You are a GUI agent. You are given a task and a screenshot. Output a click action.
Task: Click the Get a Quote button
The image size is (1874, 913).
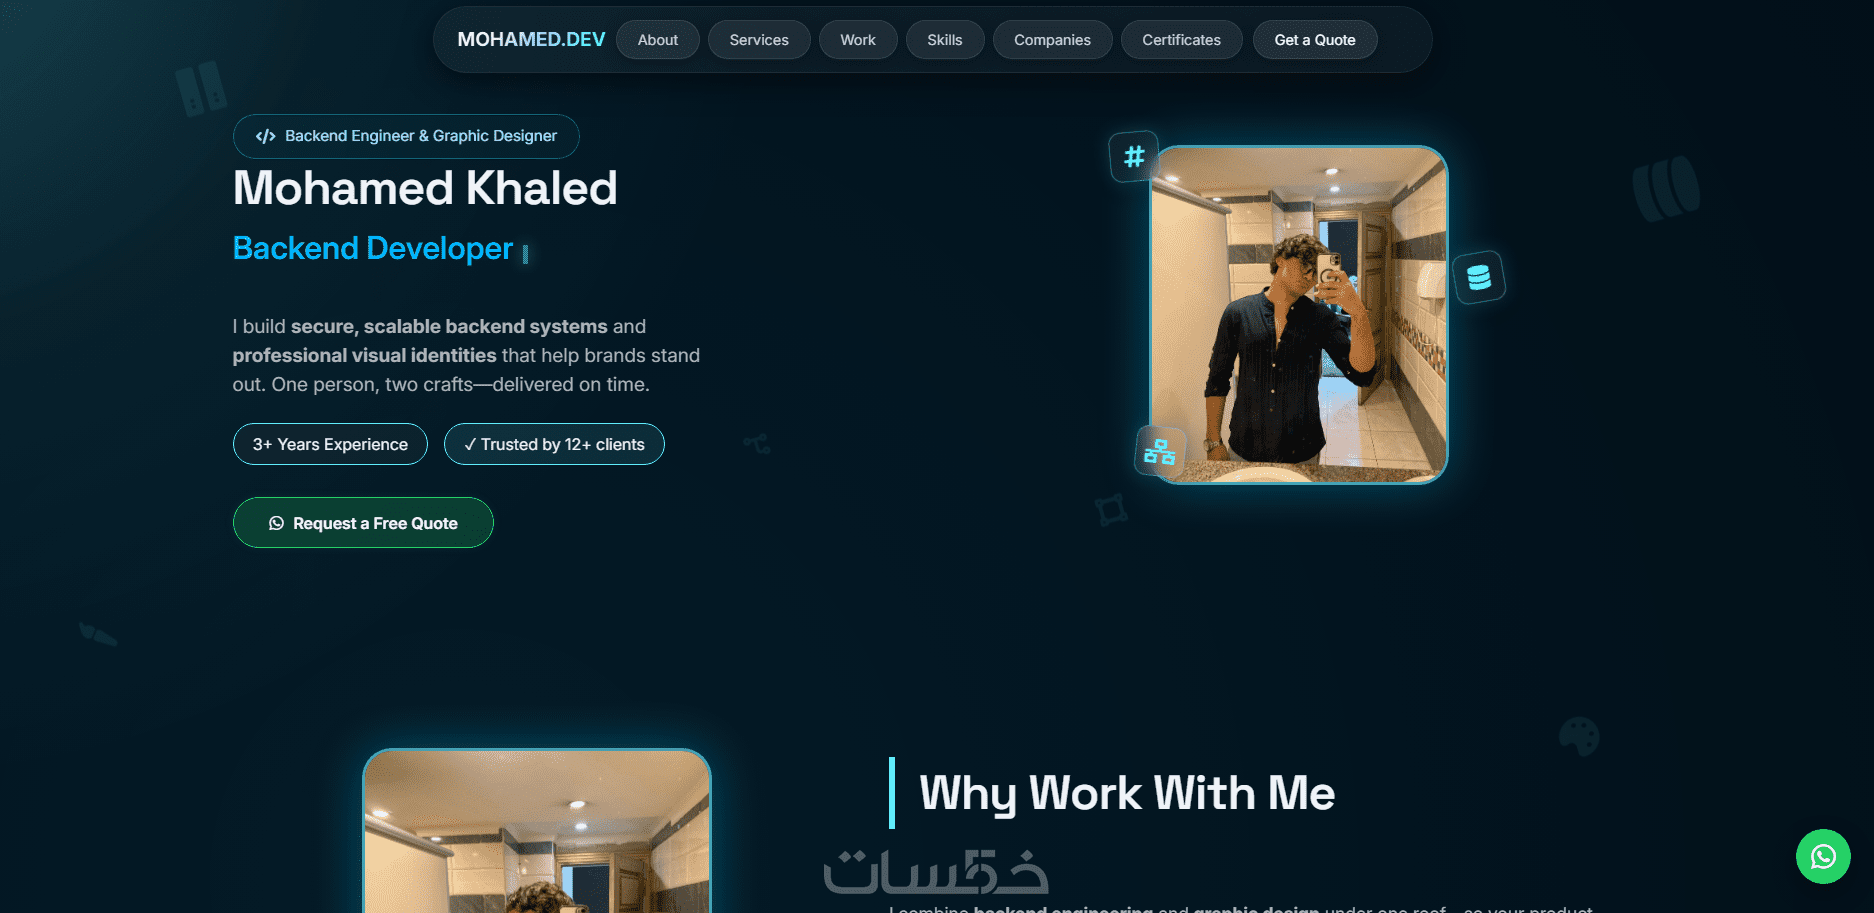click(1315, 40)
